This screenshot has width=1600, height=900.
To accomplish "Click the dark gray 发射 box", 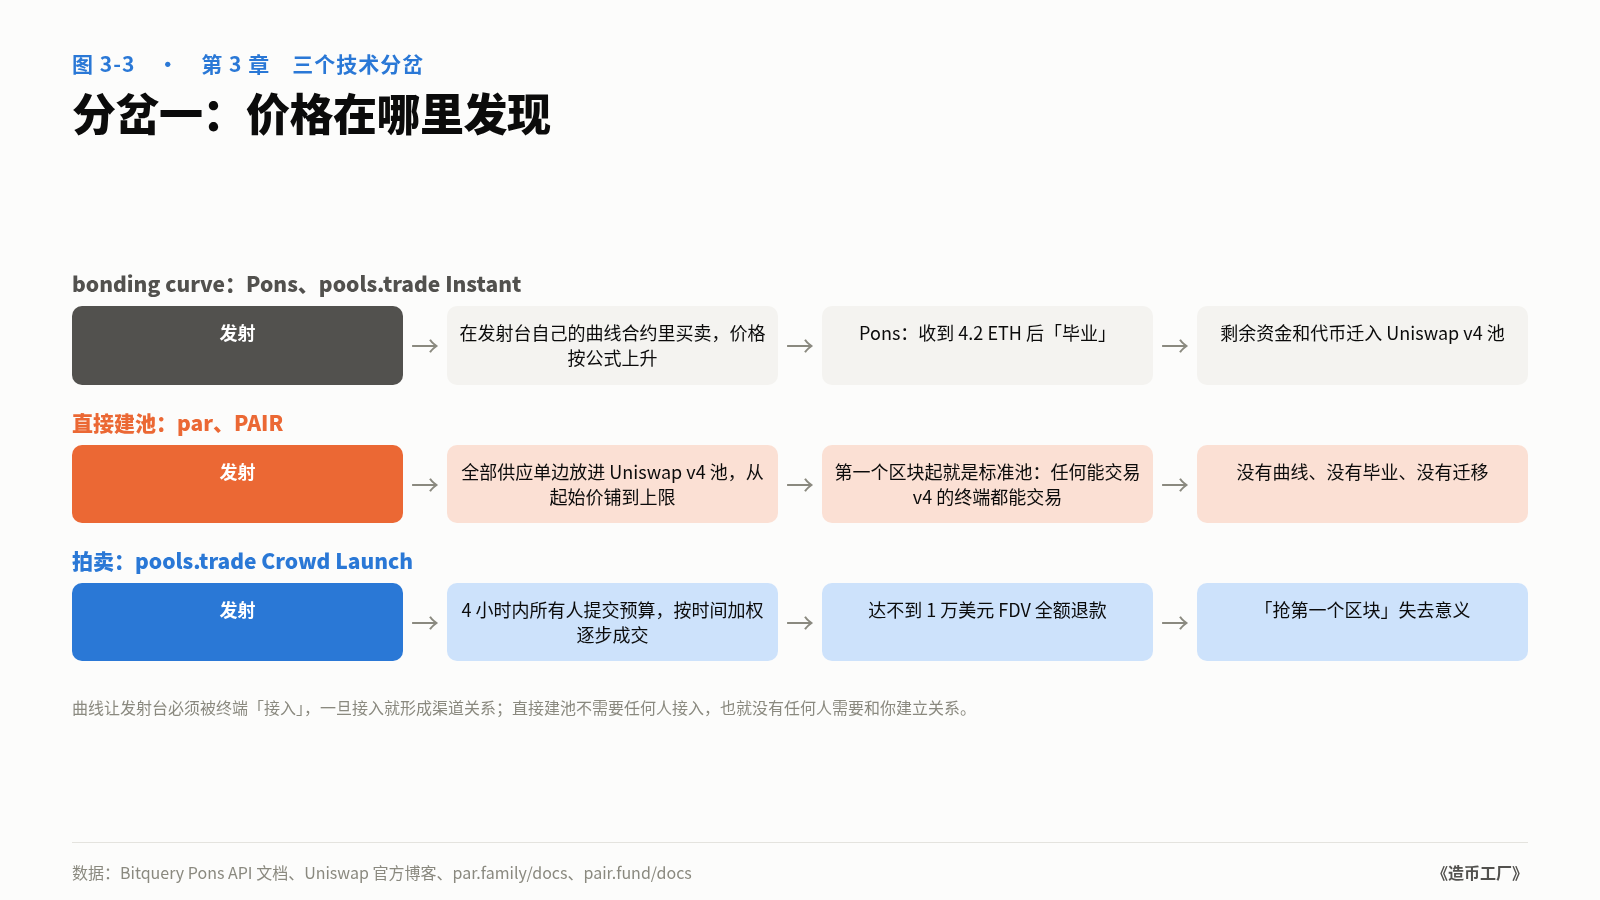I will click(x=237, y=345).
